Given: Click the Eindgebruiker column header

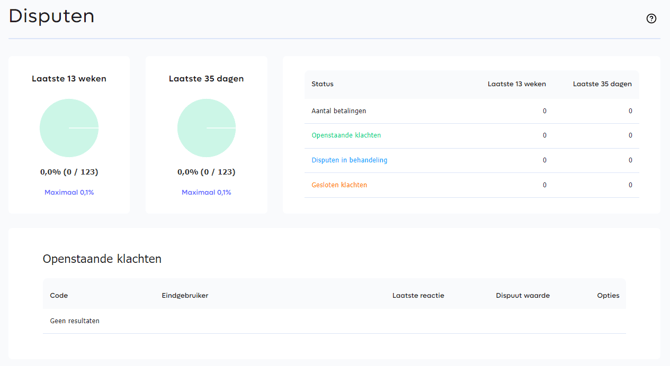Looking at the screenshot, I should pyautogui.click(x=185, y=296).
